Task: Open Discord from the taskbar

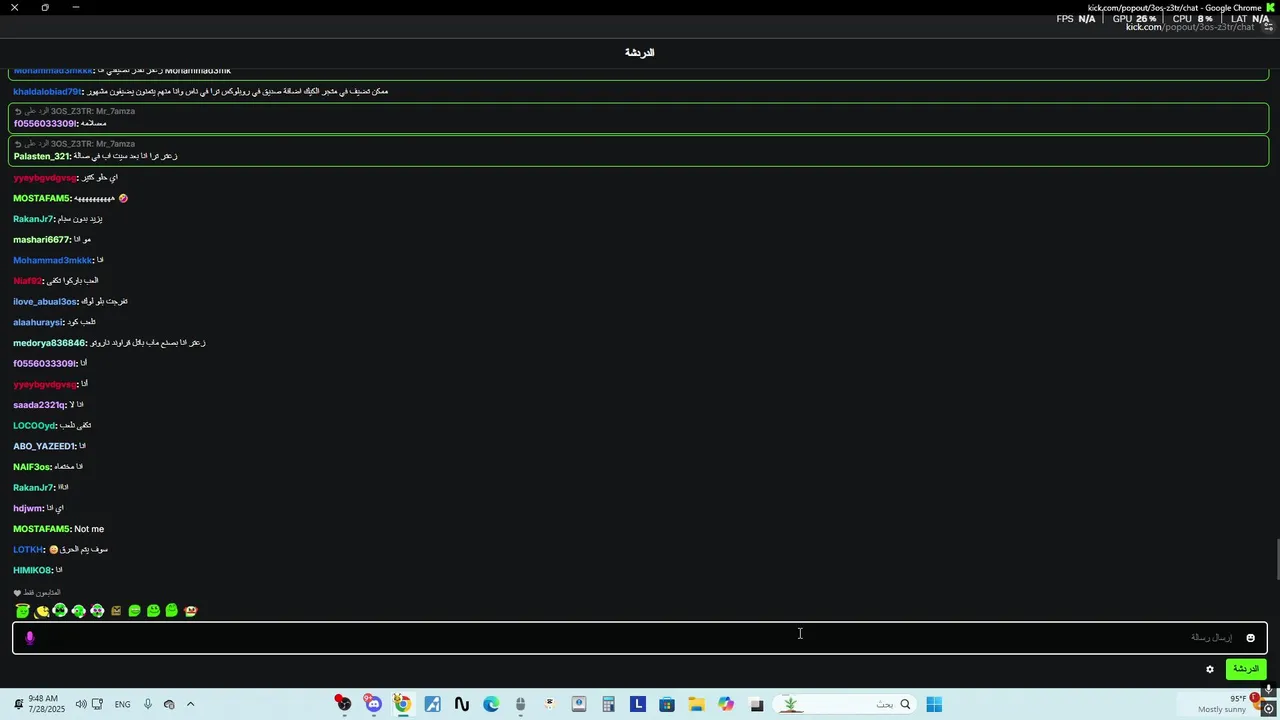Action: tap(373, 704)
